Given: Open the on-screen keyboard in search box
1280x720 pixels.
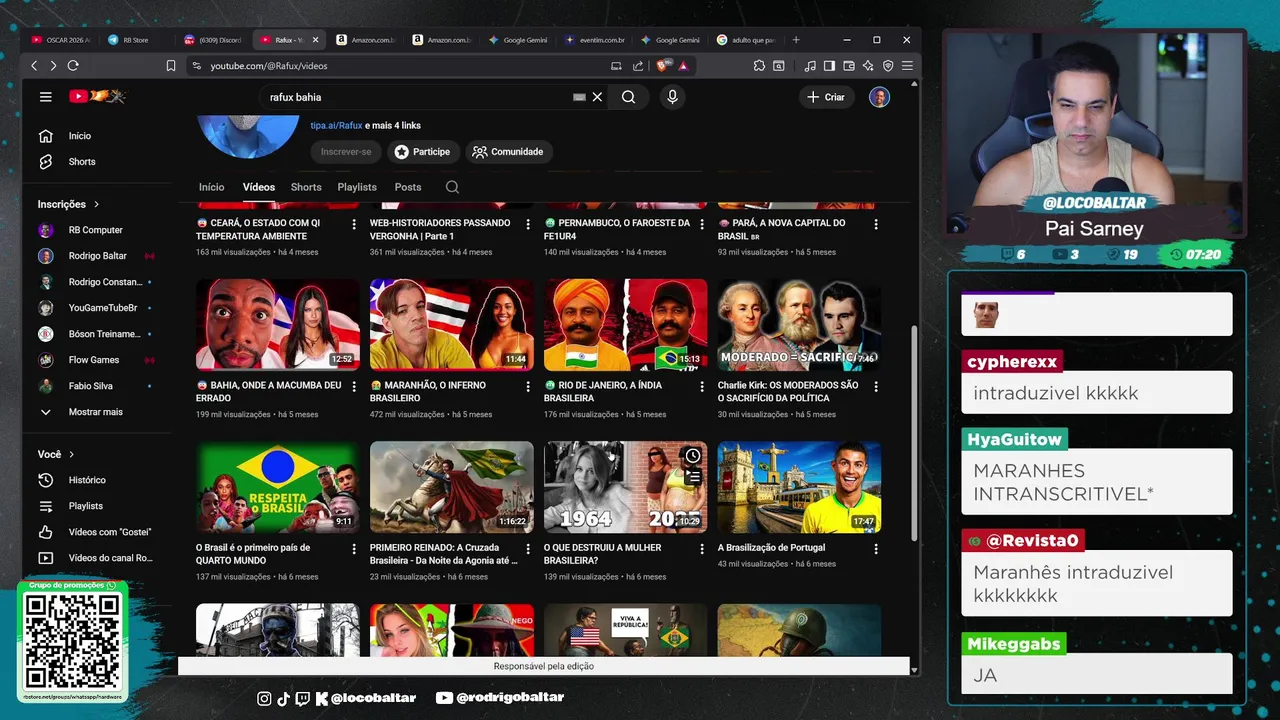Looking at the screenshot, I should (x=579, y=97).
